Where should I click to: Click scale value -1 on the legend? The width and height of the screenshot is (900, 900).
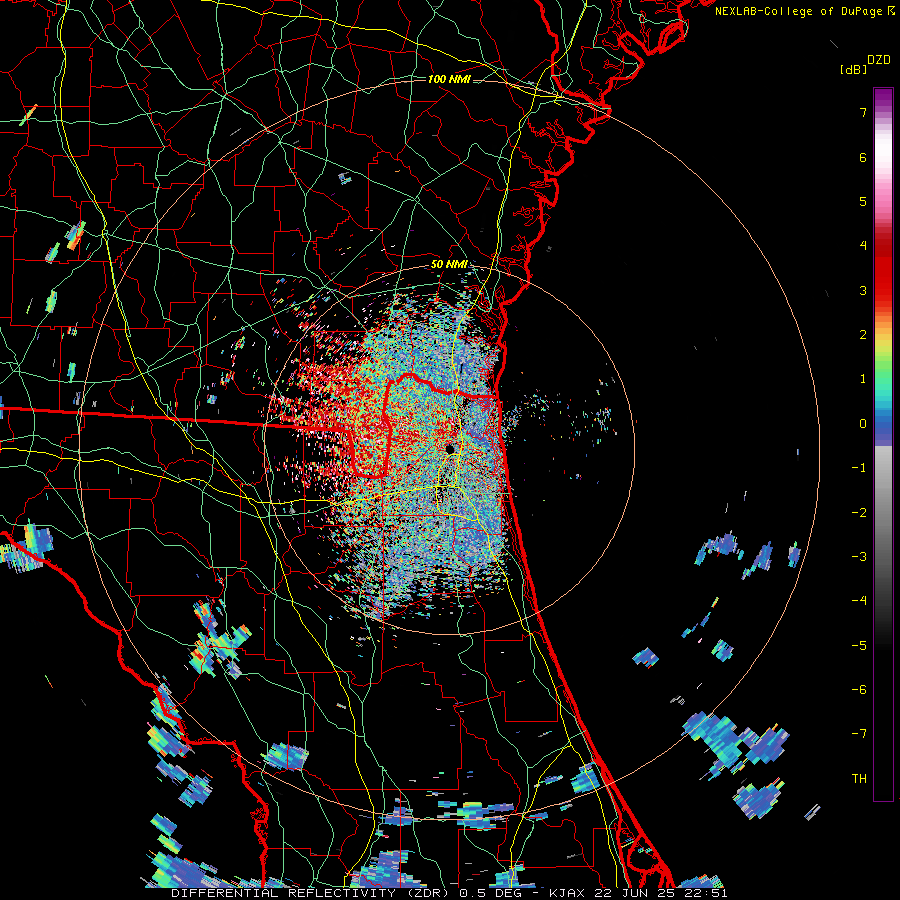[859, 468]
